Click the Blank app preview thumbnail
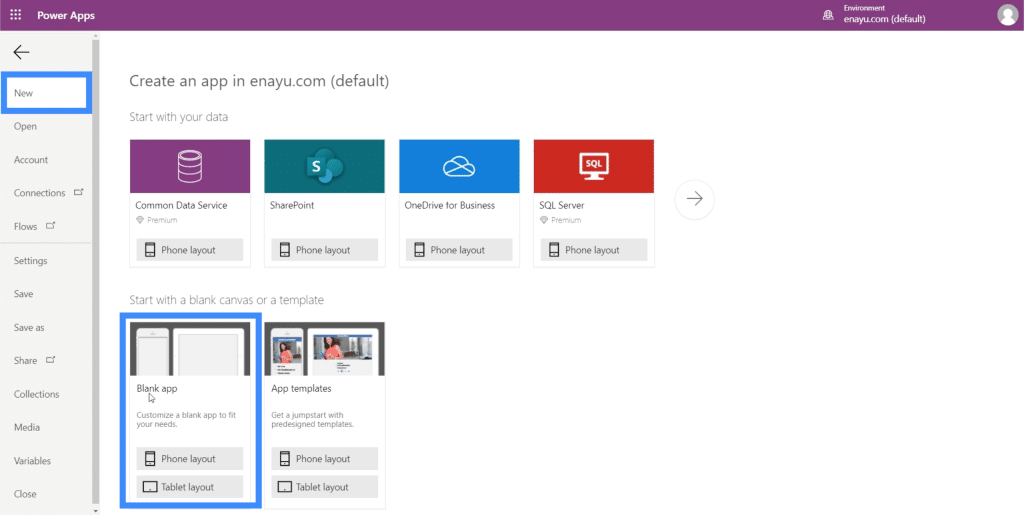The width and height of the screenshot is (1024, 515). point(190,349)
